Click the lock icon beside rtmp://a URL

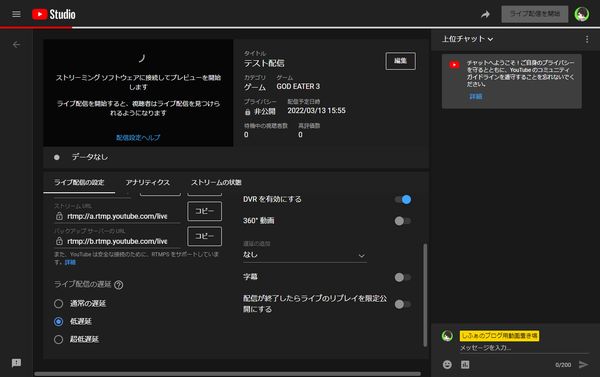point(59,216)
